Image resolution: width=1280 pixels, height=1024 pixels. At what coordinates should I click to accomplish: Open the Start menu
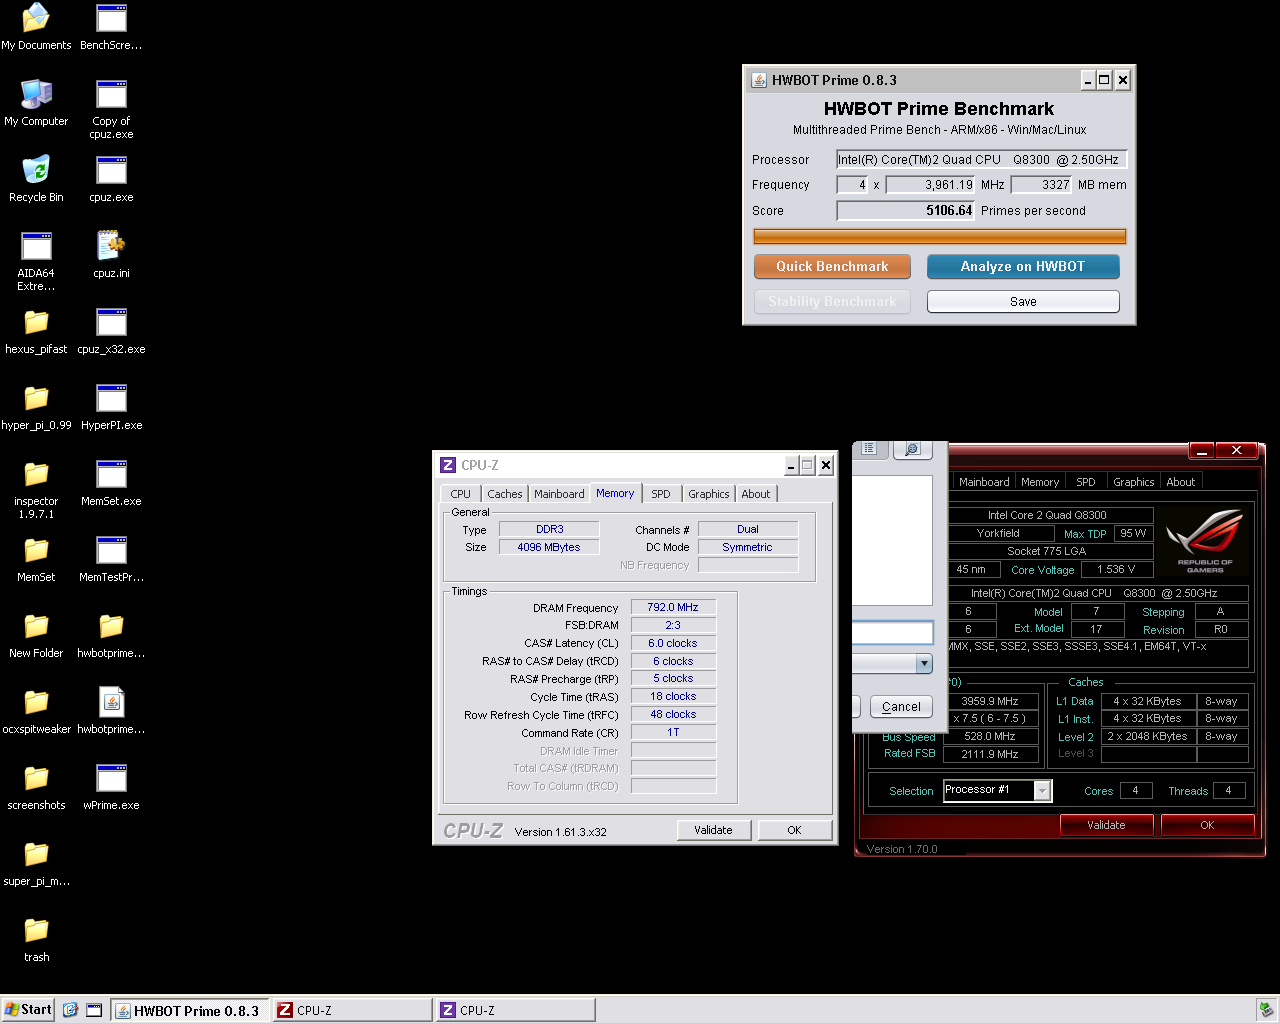[x=28, y=1010]
